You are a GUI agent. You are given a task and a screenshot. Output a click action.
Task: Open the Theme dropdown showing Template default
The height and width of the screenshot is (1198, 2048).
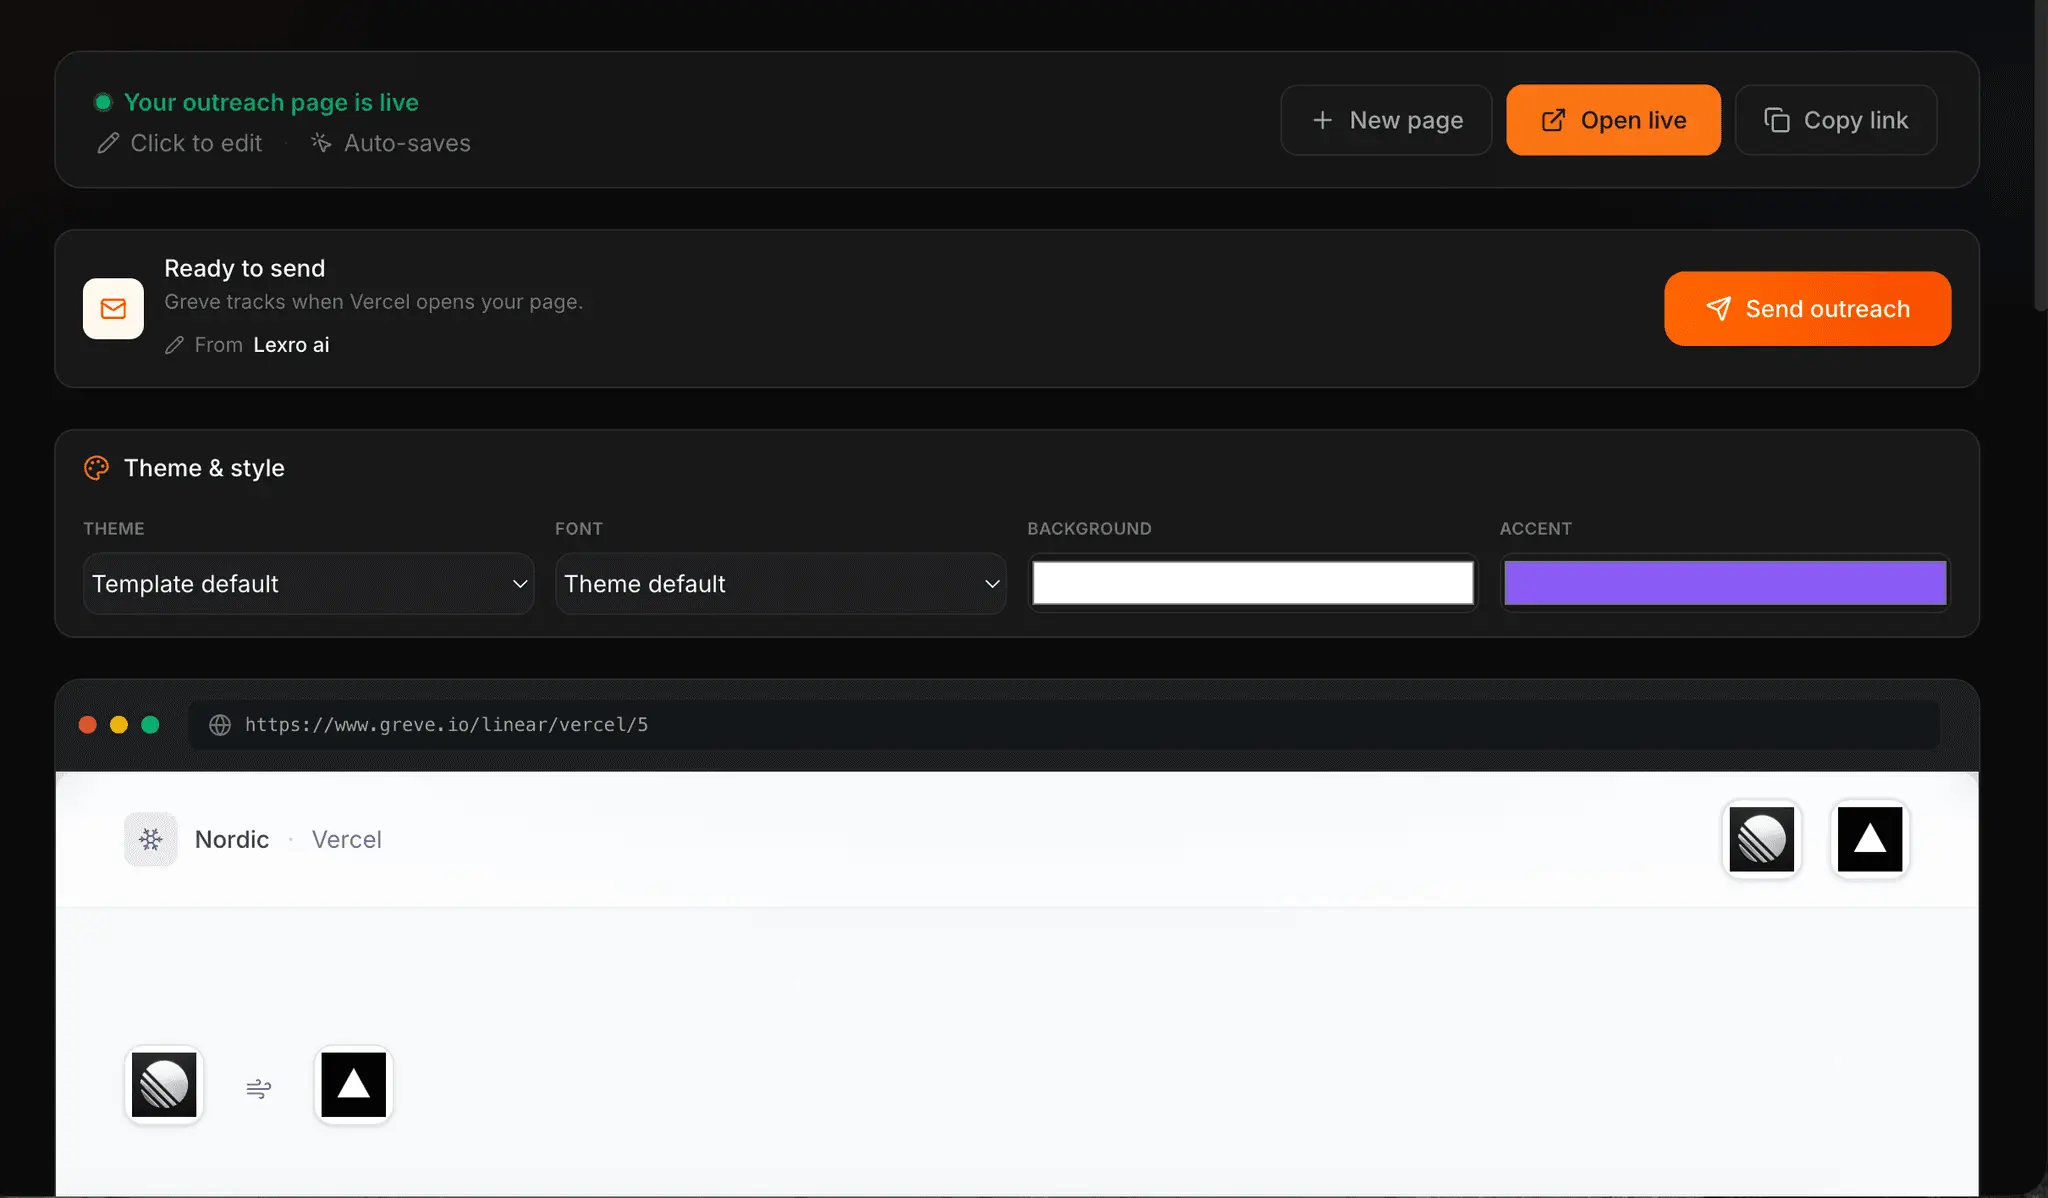tap(308, 583)
